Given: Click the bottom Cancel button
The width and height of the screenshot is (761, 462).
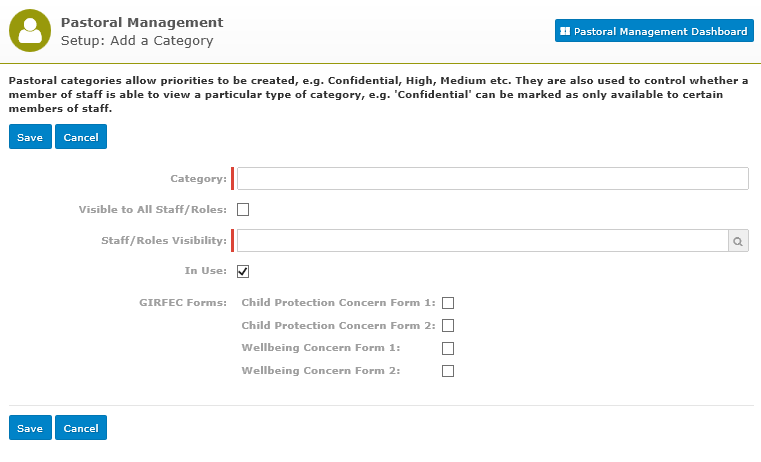Looking at the screenshot, I should click(81, 428).
